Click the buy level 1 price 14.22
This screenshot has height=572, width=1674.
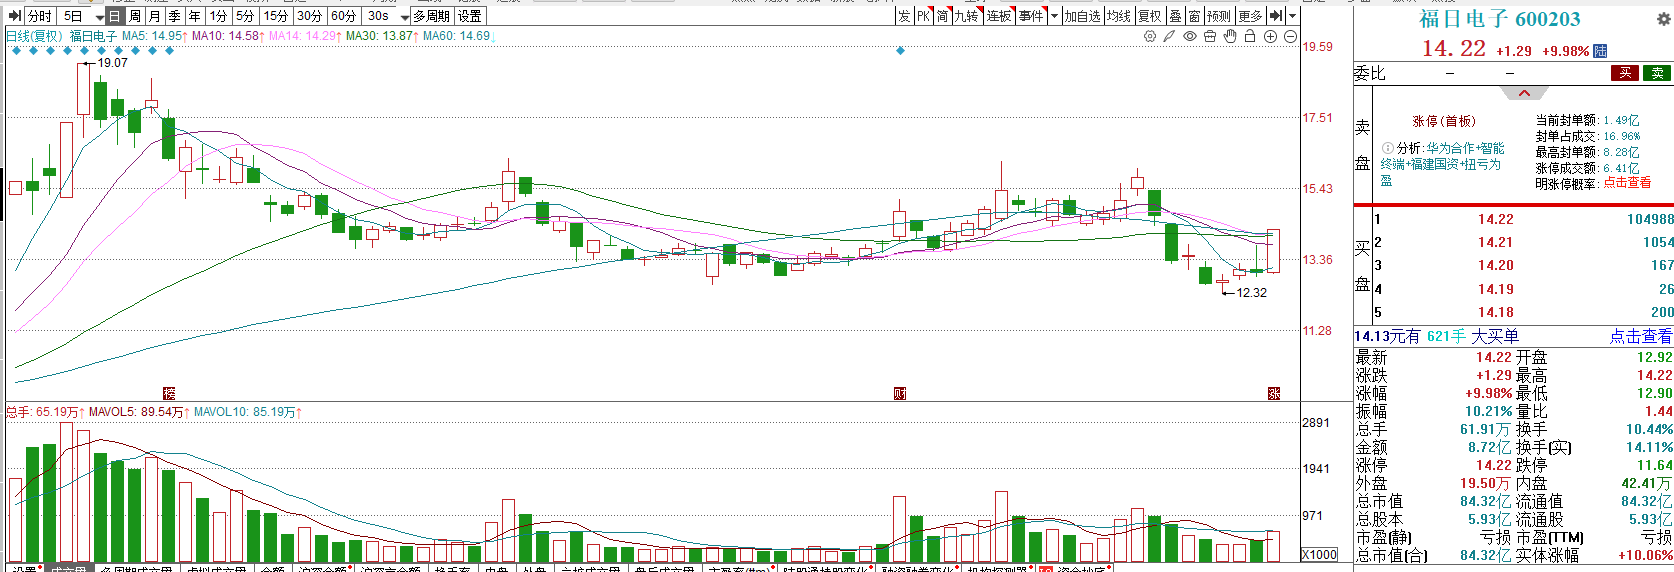pos(1495,220)
